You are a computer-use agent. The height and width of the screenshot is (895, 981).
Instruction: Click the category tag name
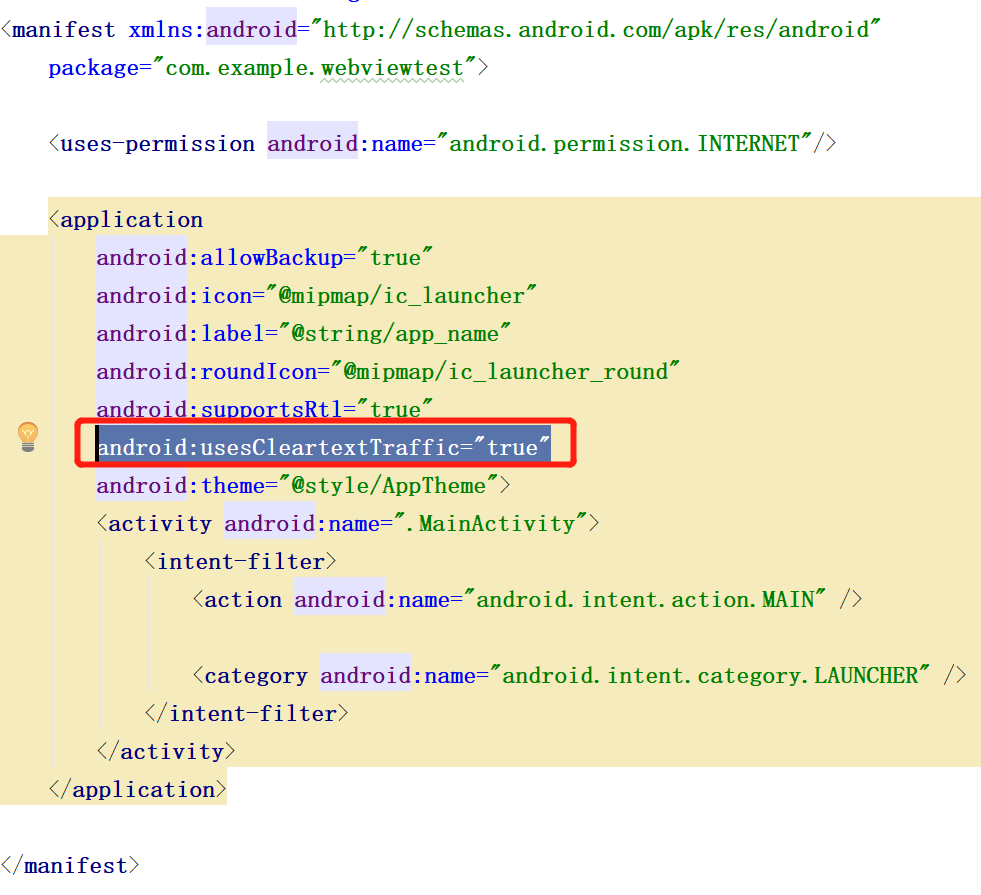point(256,676)
